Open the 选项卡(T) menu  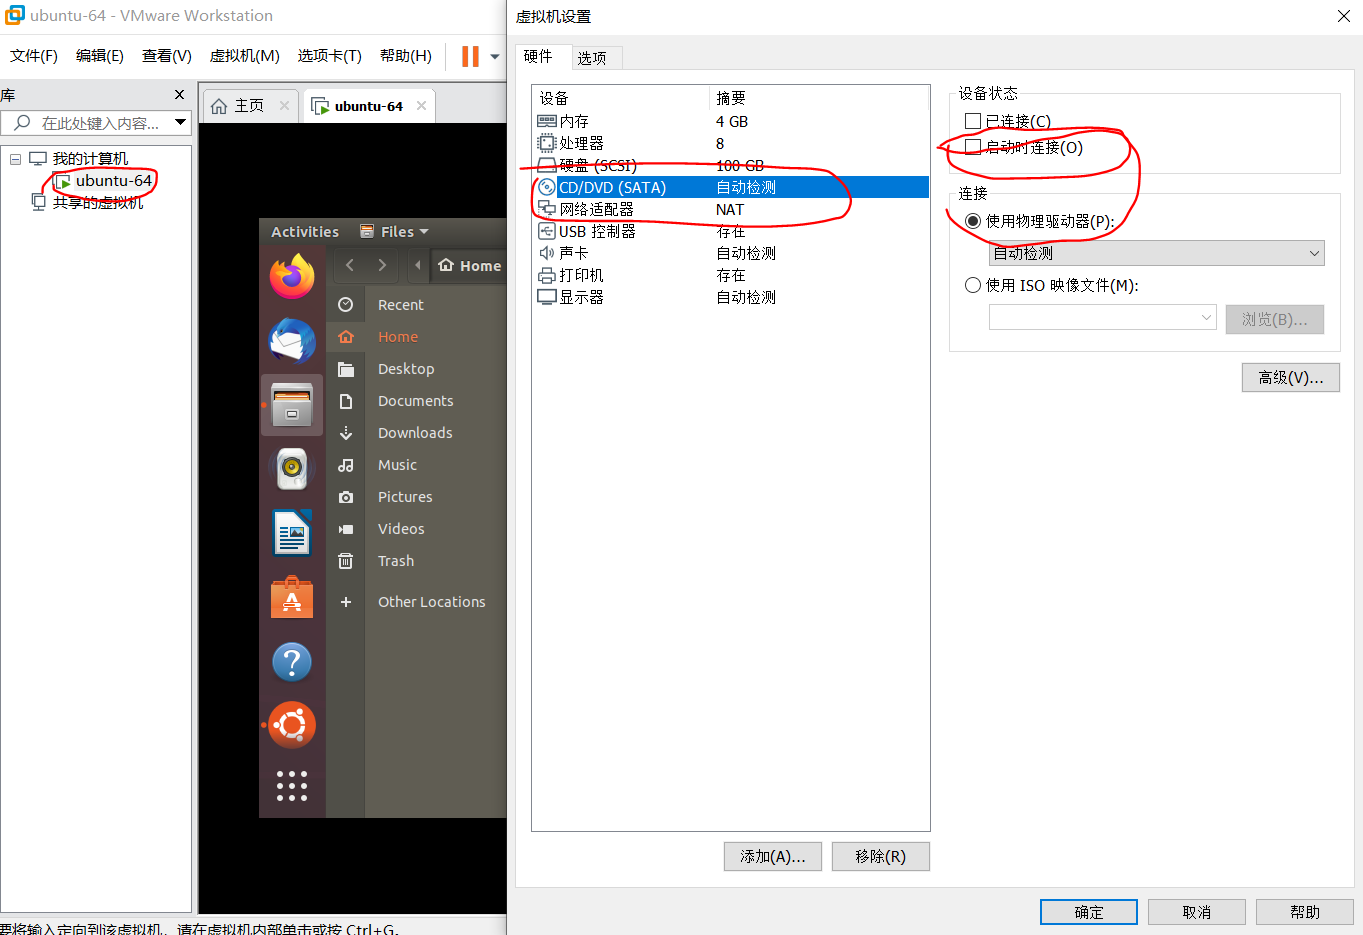coord(329,56)
